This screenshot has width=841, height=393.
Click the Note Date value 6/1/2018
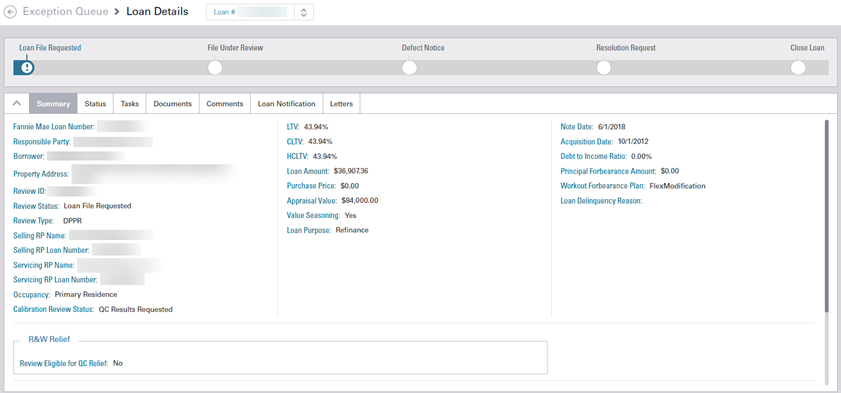pyautogui.click(x=612, y=127)
